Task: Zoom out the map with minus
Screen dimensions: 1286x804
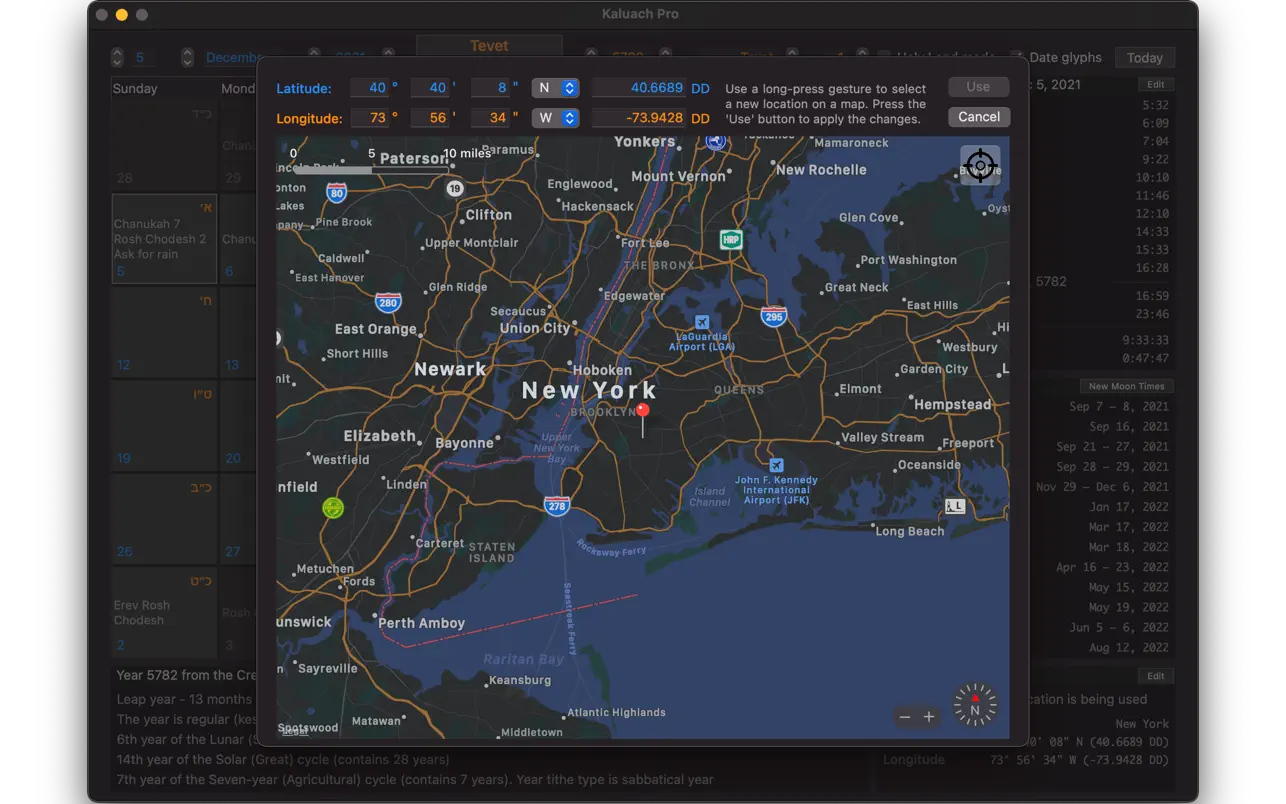Action: click(905, 717)
